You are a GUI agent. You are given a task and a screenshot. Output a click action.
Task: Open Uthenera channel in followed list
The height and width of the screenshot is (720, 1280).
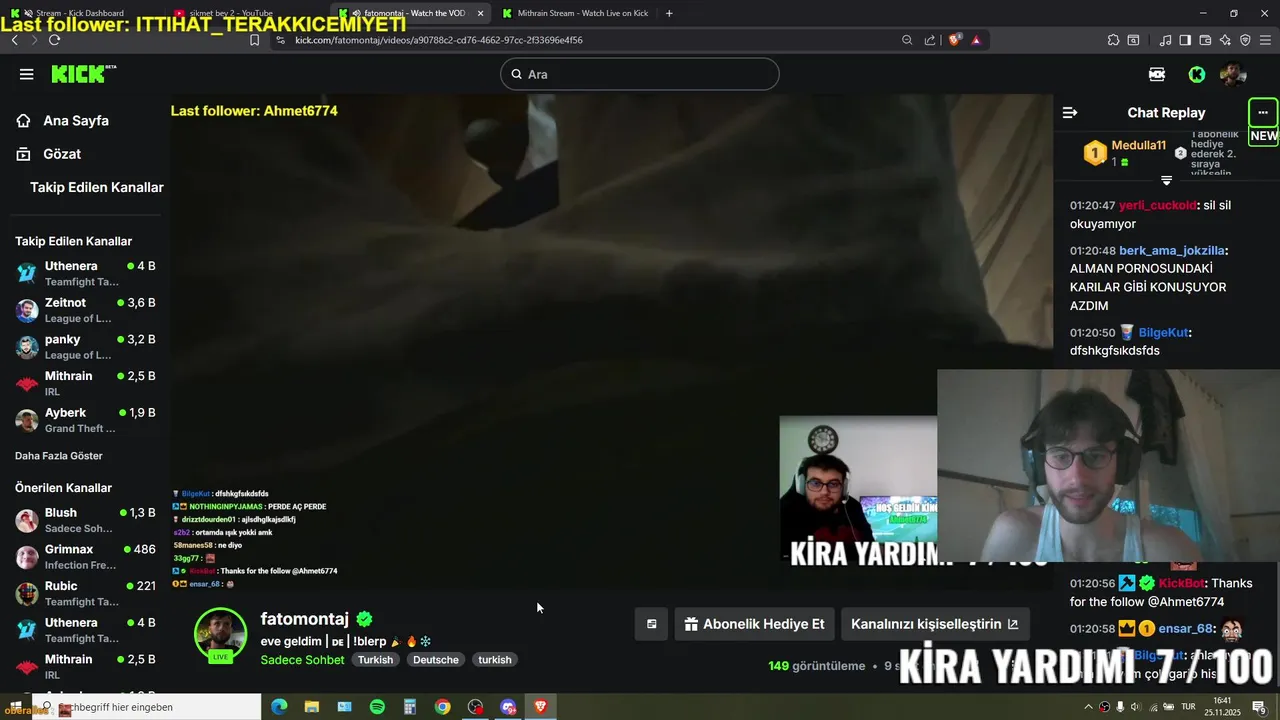point(85,273)
